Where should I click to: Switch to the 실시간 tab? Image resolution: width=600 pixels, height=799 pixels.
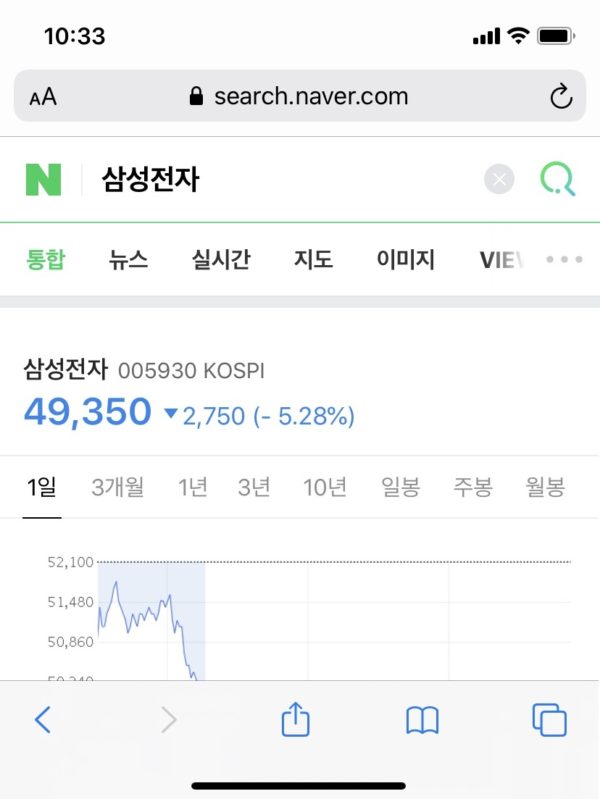coord(221,260)
